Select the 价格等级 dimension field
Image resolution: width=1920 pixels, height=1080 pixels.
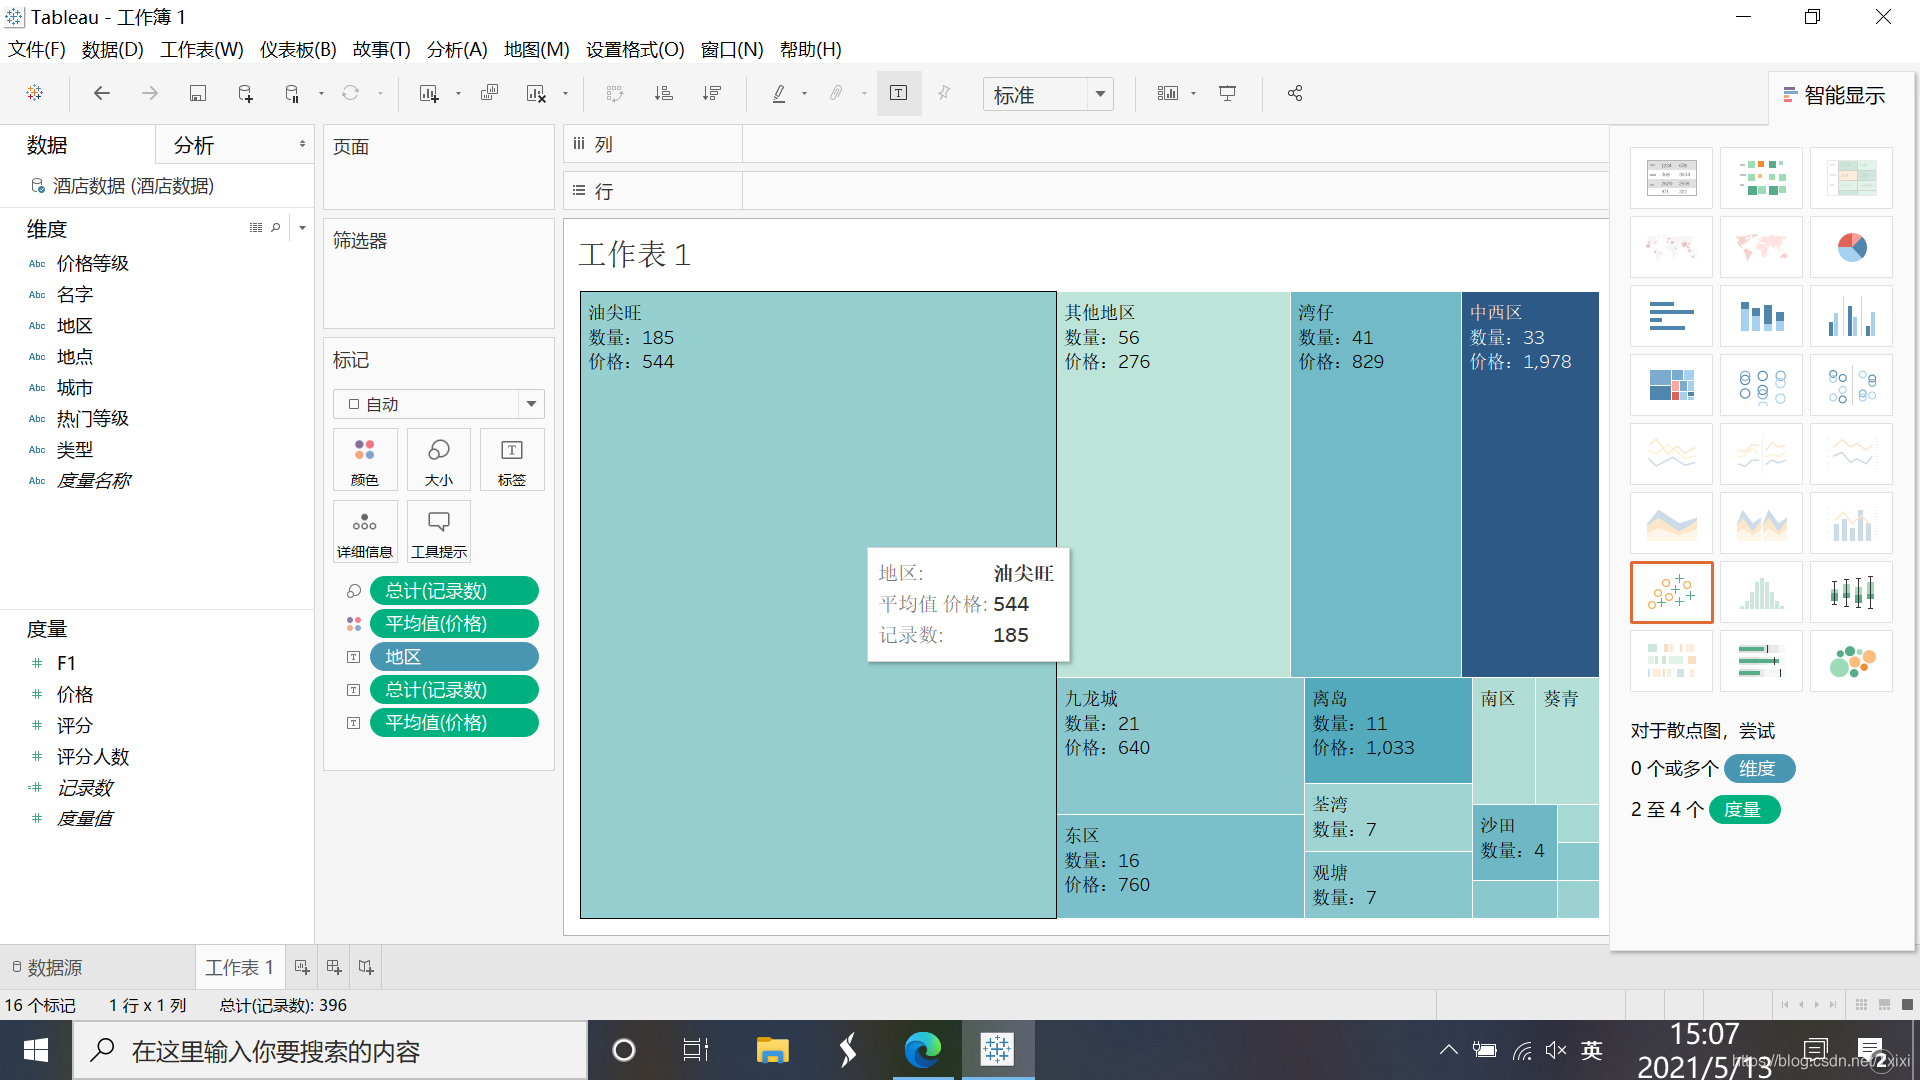coord(92,263)
